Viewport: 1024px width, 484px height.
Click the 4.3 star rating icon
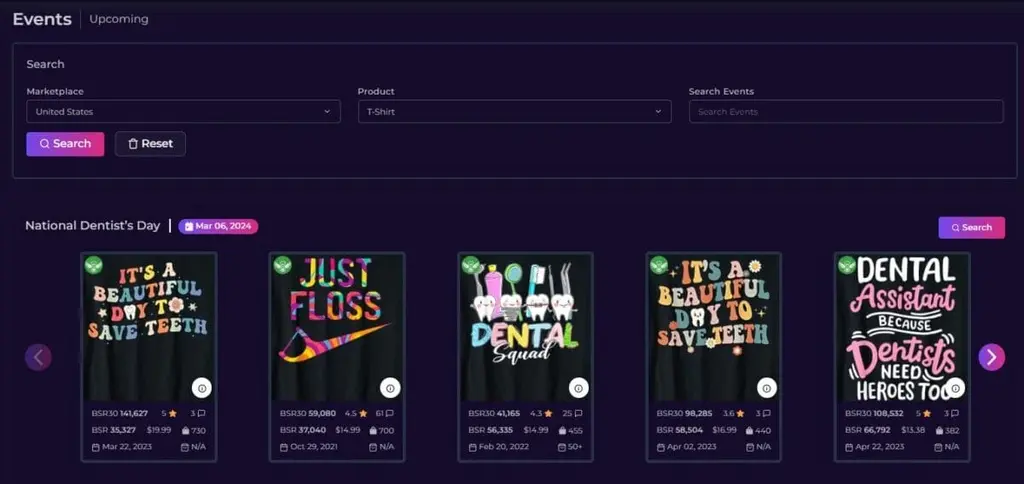549,413
